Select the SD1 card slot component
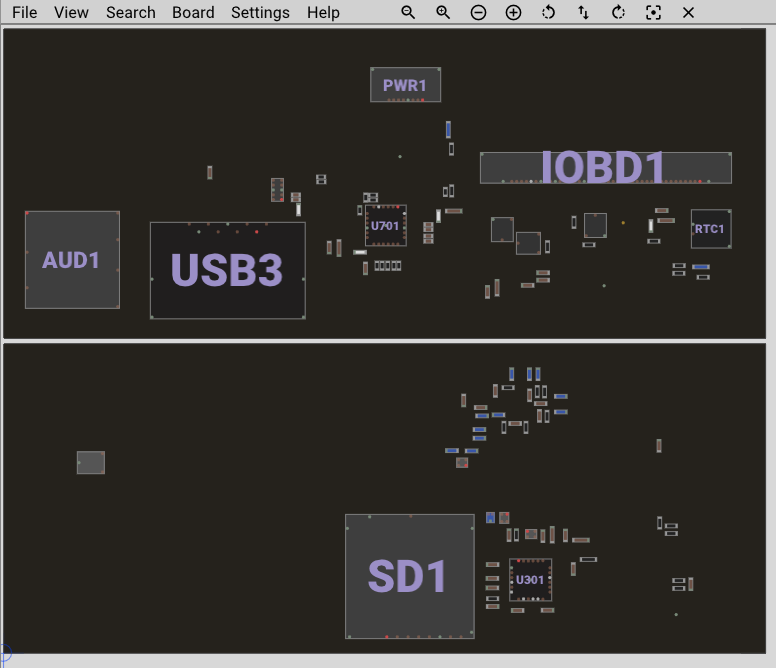 click(x=409, y=576)
